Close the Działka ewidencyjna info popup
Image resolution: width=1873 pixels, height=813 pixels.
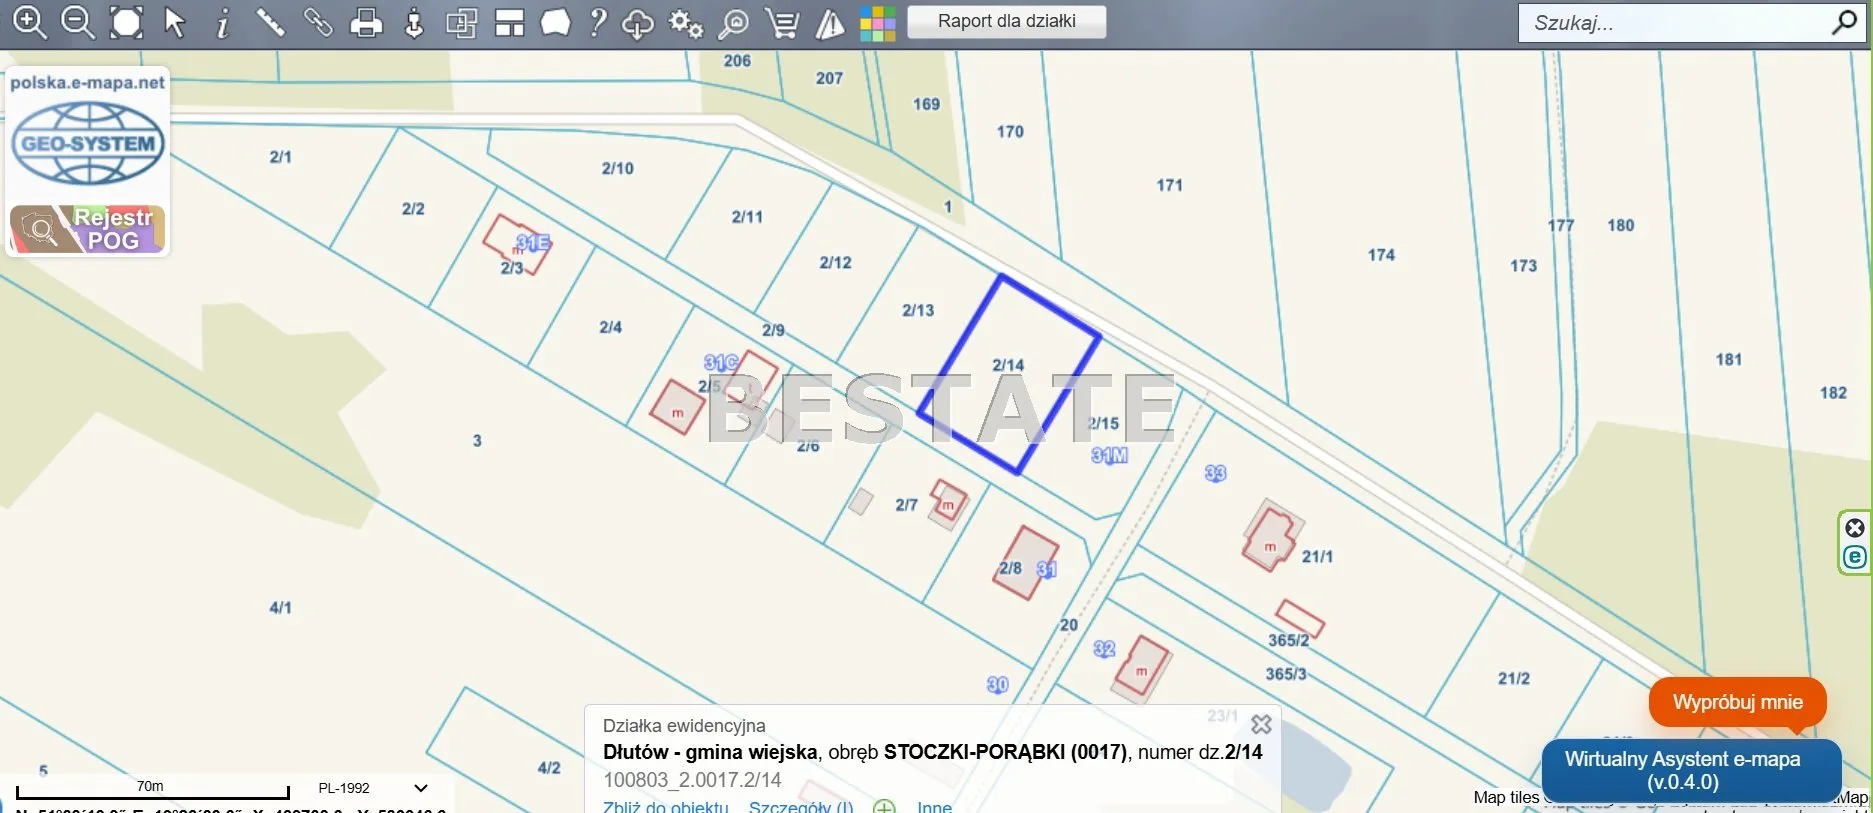pyautogui.click(x=1262, y=724)
